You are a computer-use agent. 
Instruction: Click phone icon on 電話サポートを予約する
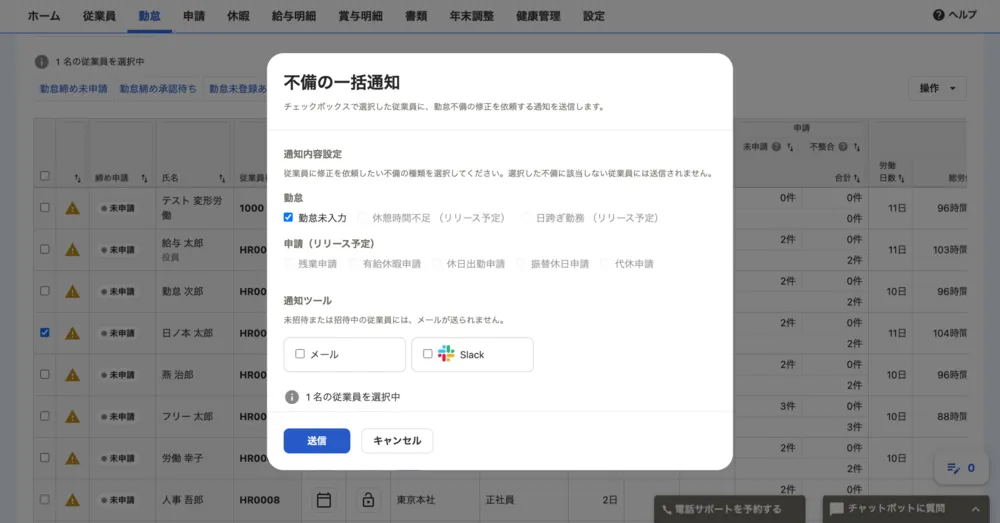click(x=666, y=509)
